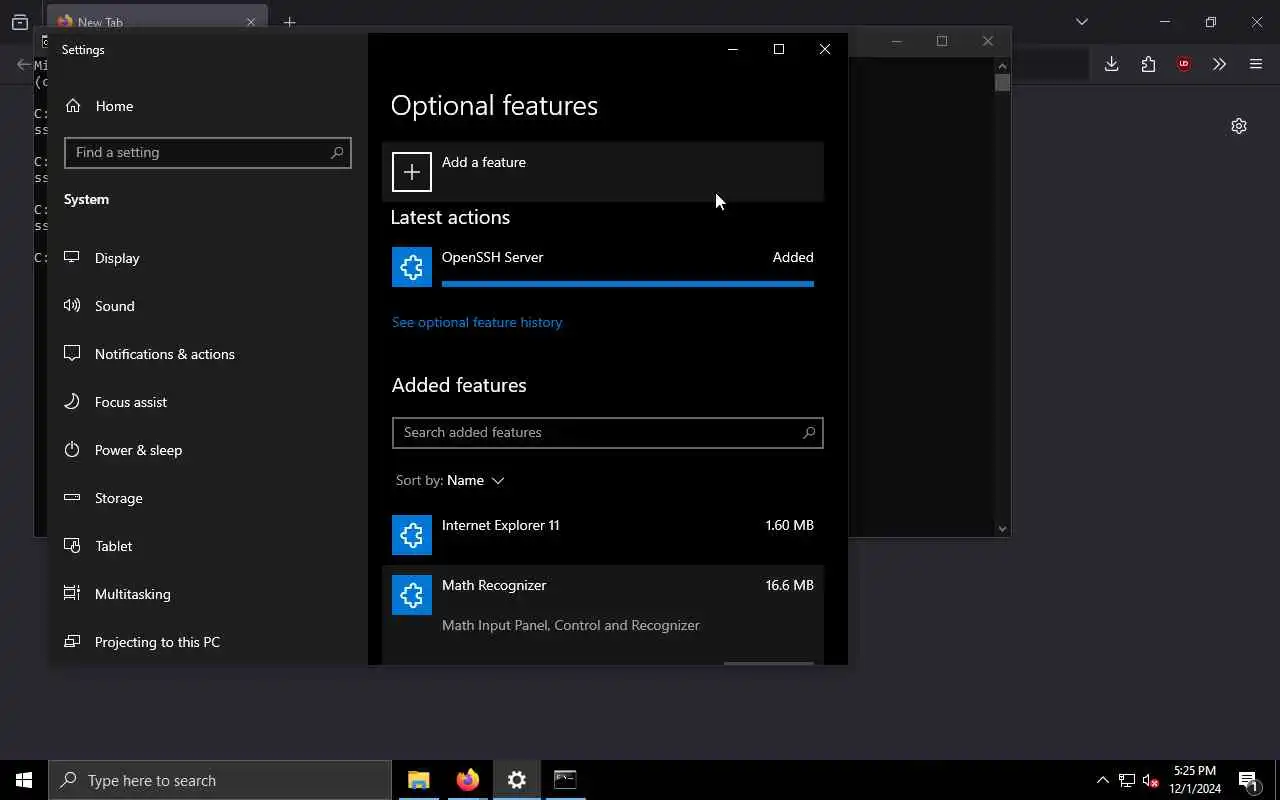The width and height of the screenshot is (1280, 800).
Task: Go to Multitasking settings
Action: click(x=207, y=594)
